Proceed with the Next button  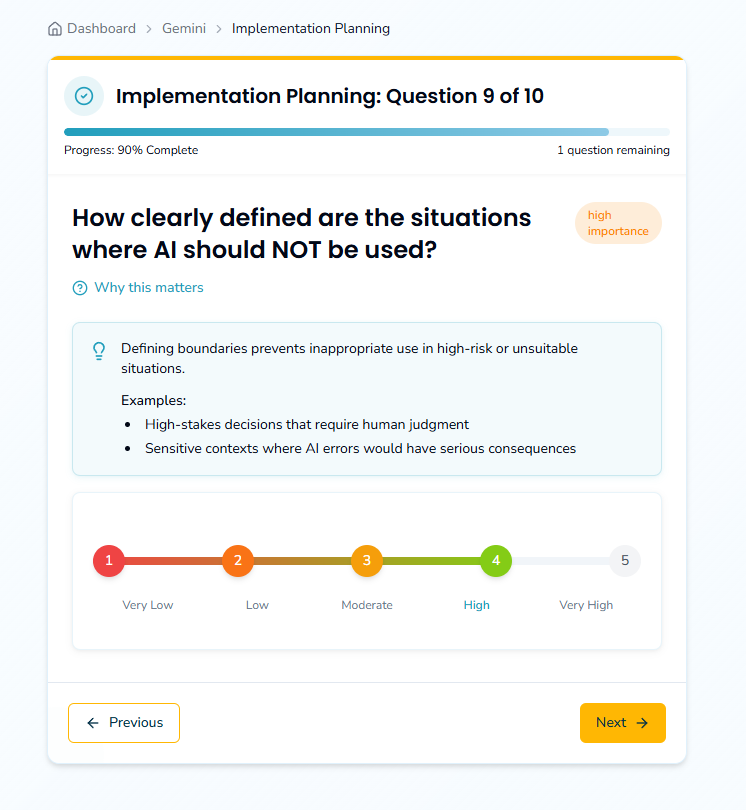coord(622,723)
